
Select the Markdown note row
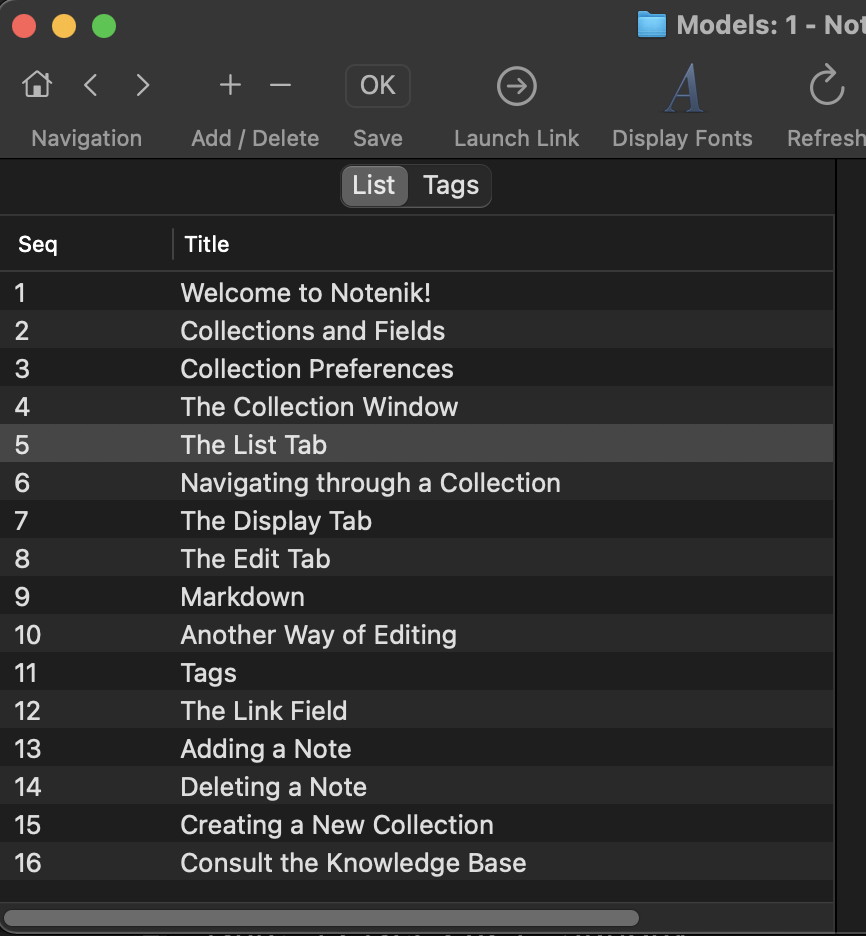(242, 597)
